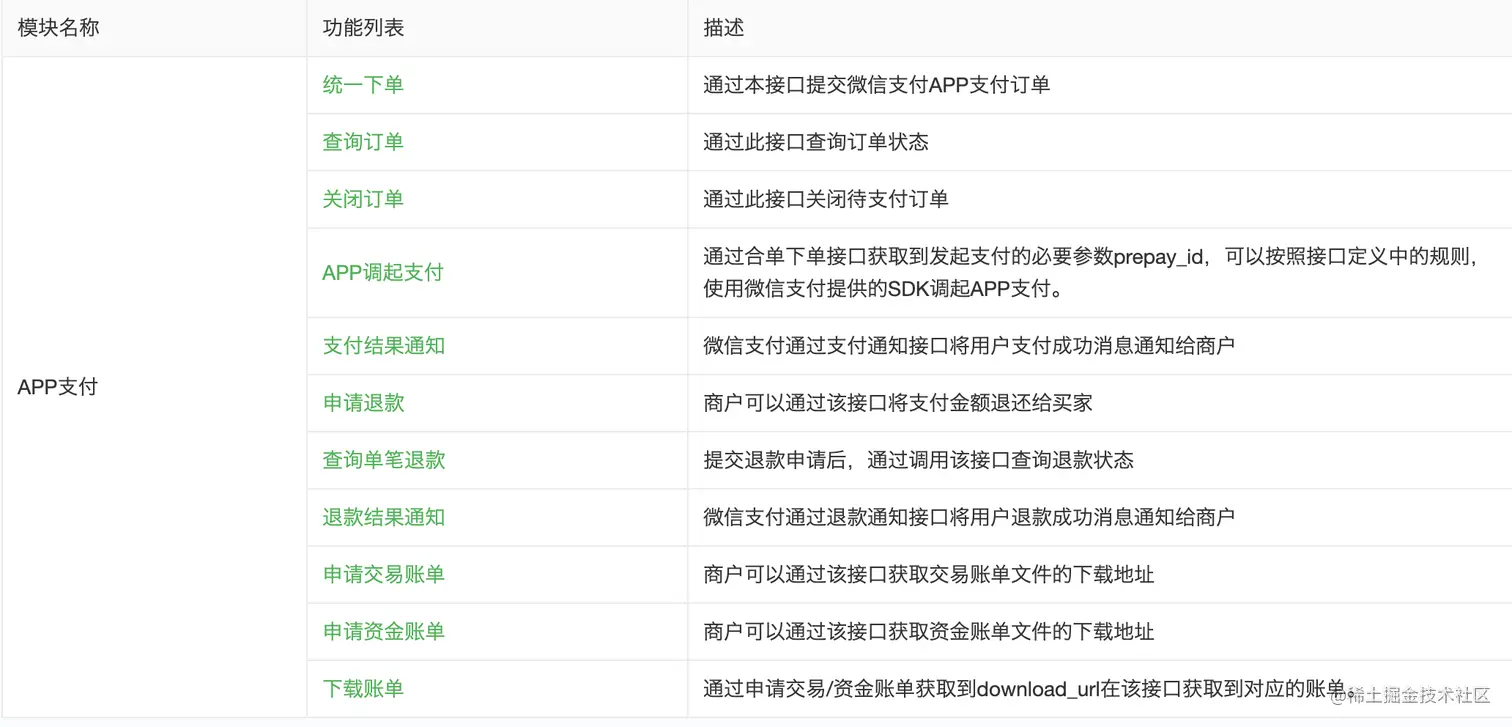Select the 功能列表 column header
The width and height of the screenshot is (1512, 727).
tap(363, 28)
